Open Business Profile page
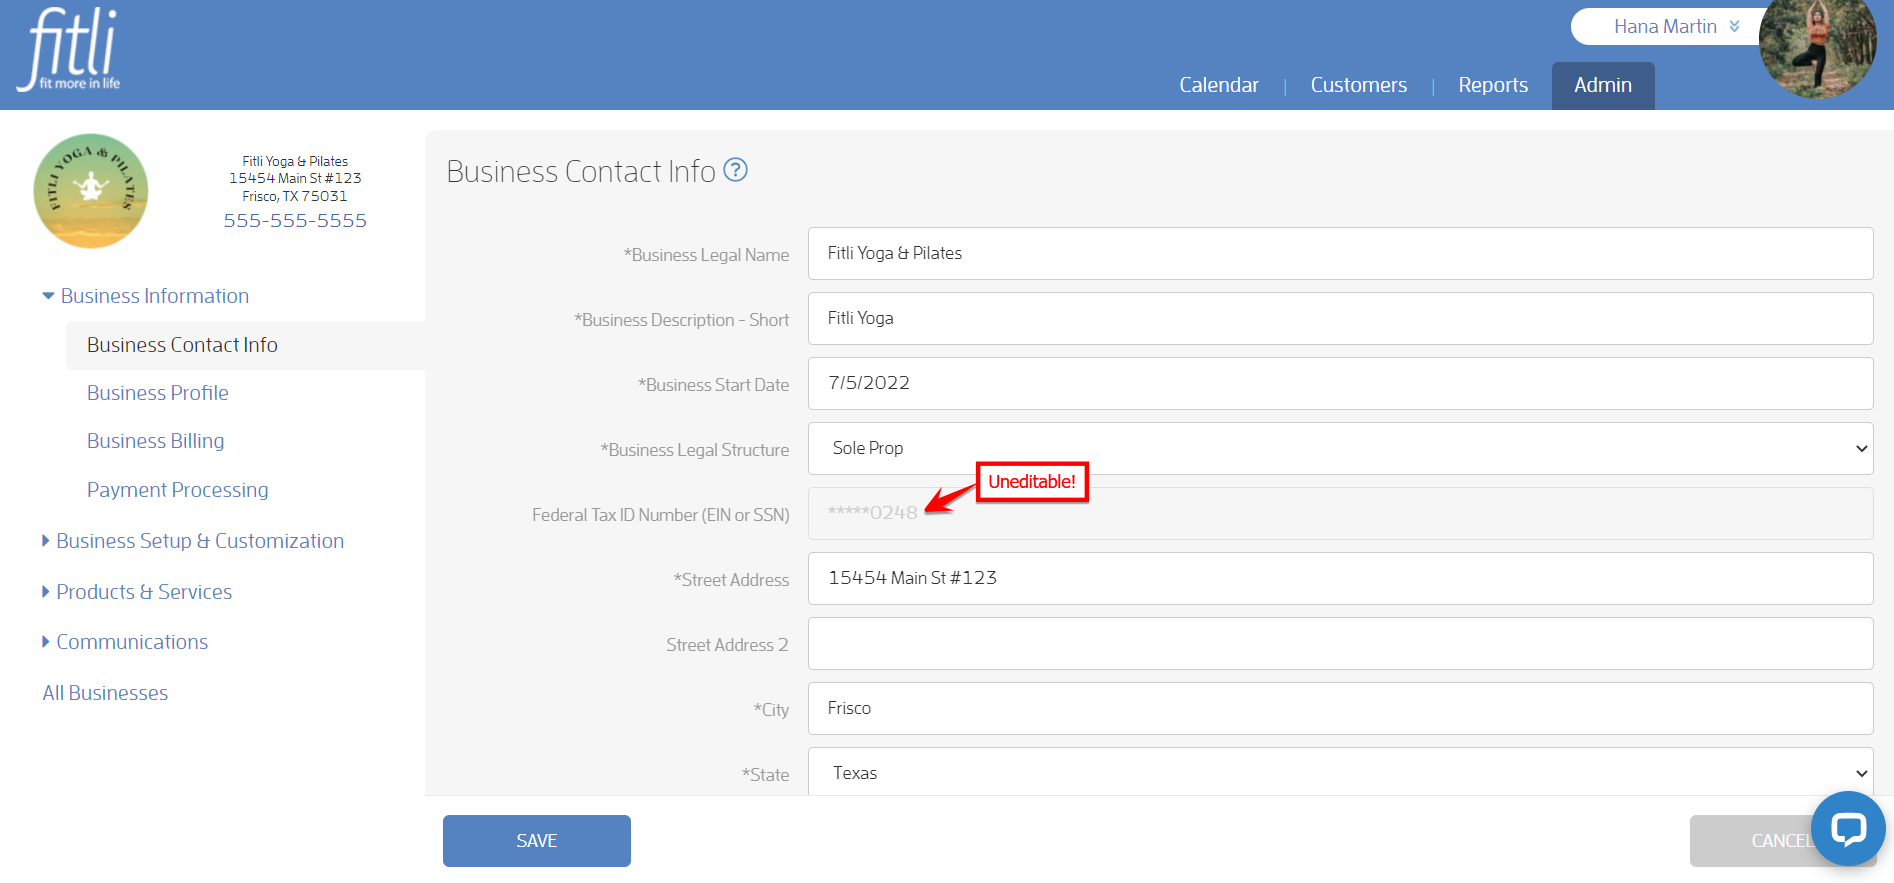Image resolution: width=1894 pixels, height=883 pixels. (x=158, y=393)
